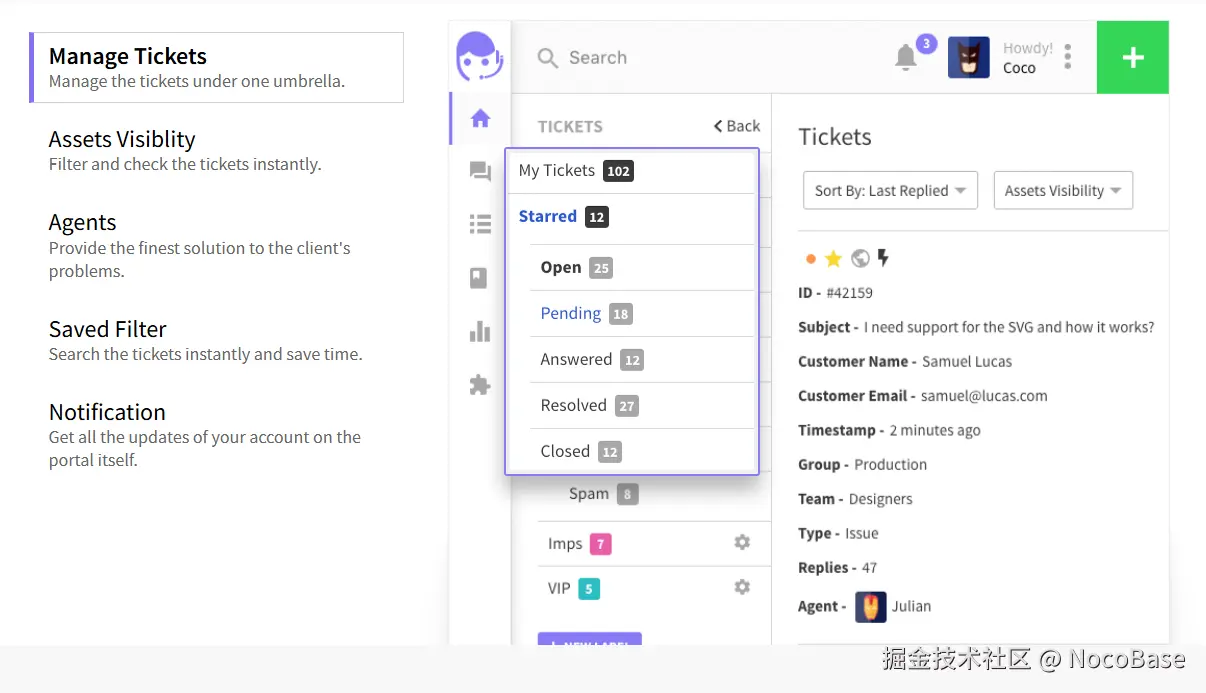Open settings gear for Imps label
The width and height of the screenshot is (1206, 693).
pyautogui.click(x=742, y=542)
